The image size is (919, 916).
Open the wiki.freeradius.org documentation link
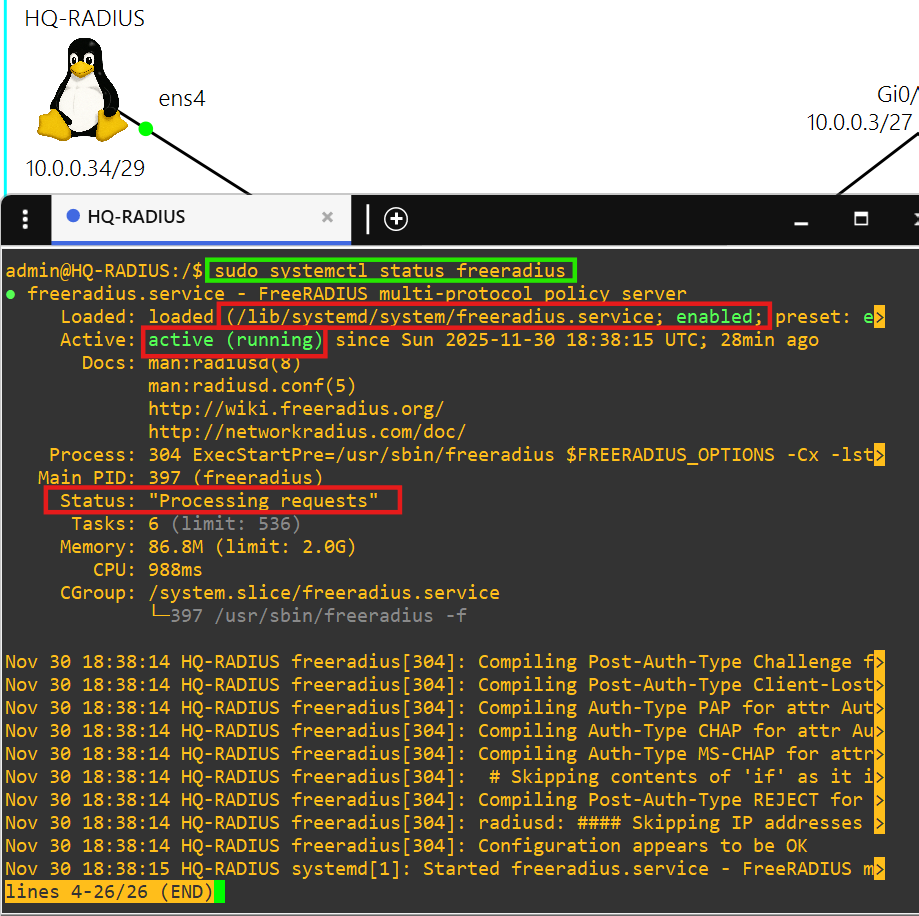(x=295, y=409)
